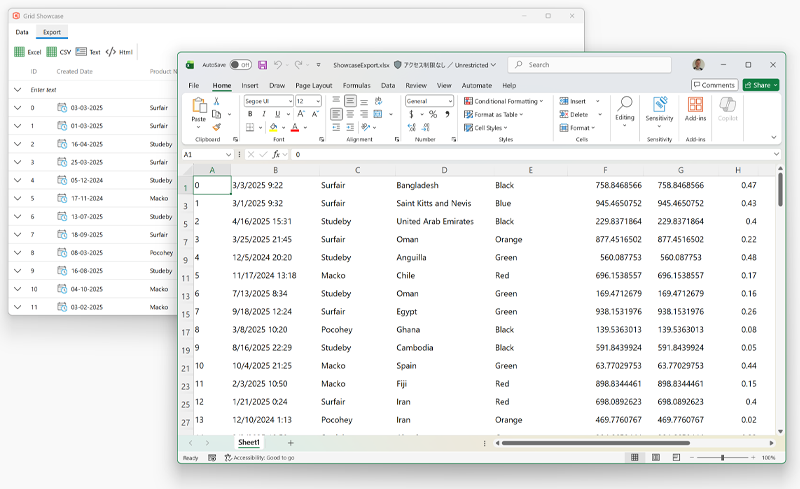Screen dimensions: 800x489
Task: Click the yellow fill color button
Action: (x=273, y=127)
